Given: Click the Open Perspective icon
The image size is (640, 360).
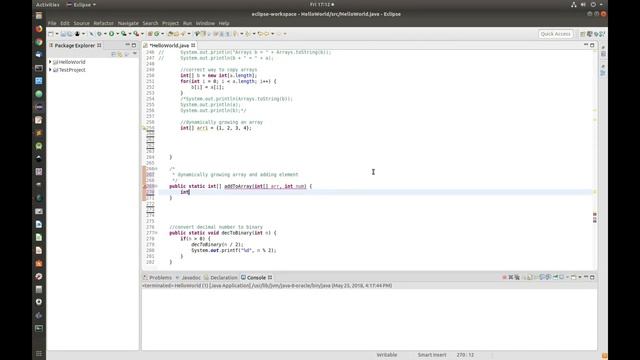Looking at the screenshot, I should 583,34.
